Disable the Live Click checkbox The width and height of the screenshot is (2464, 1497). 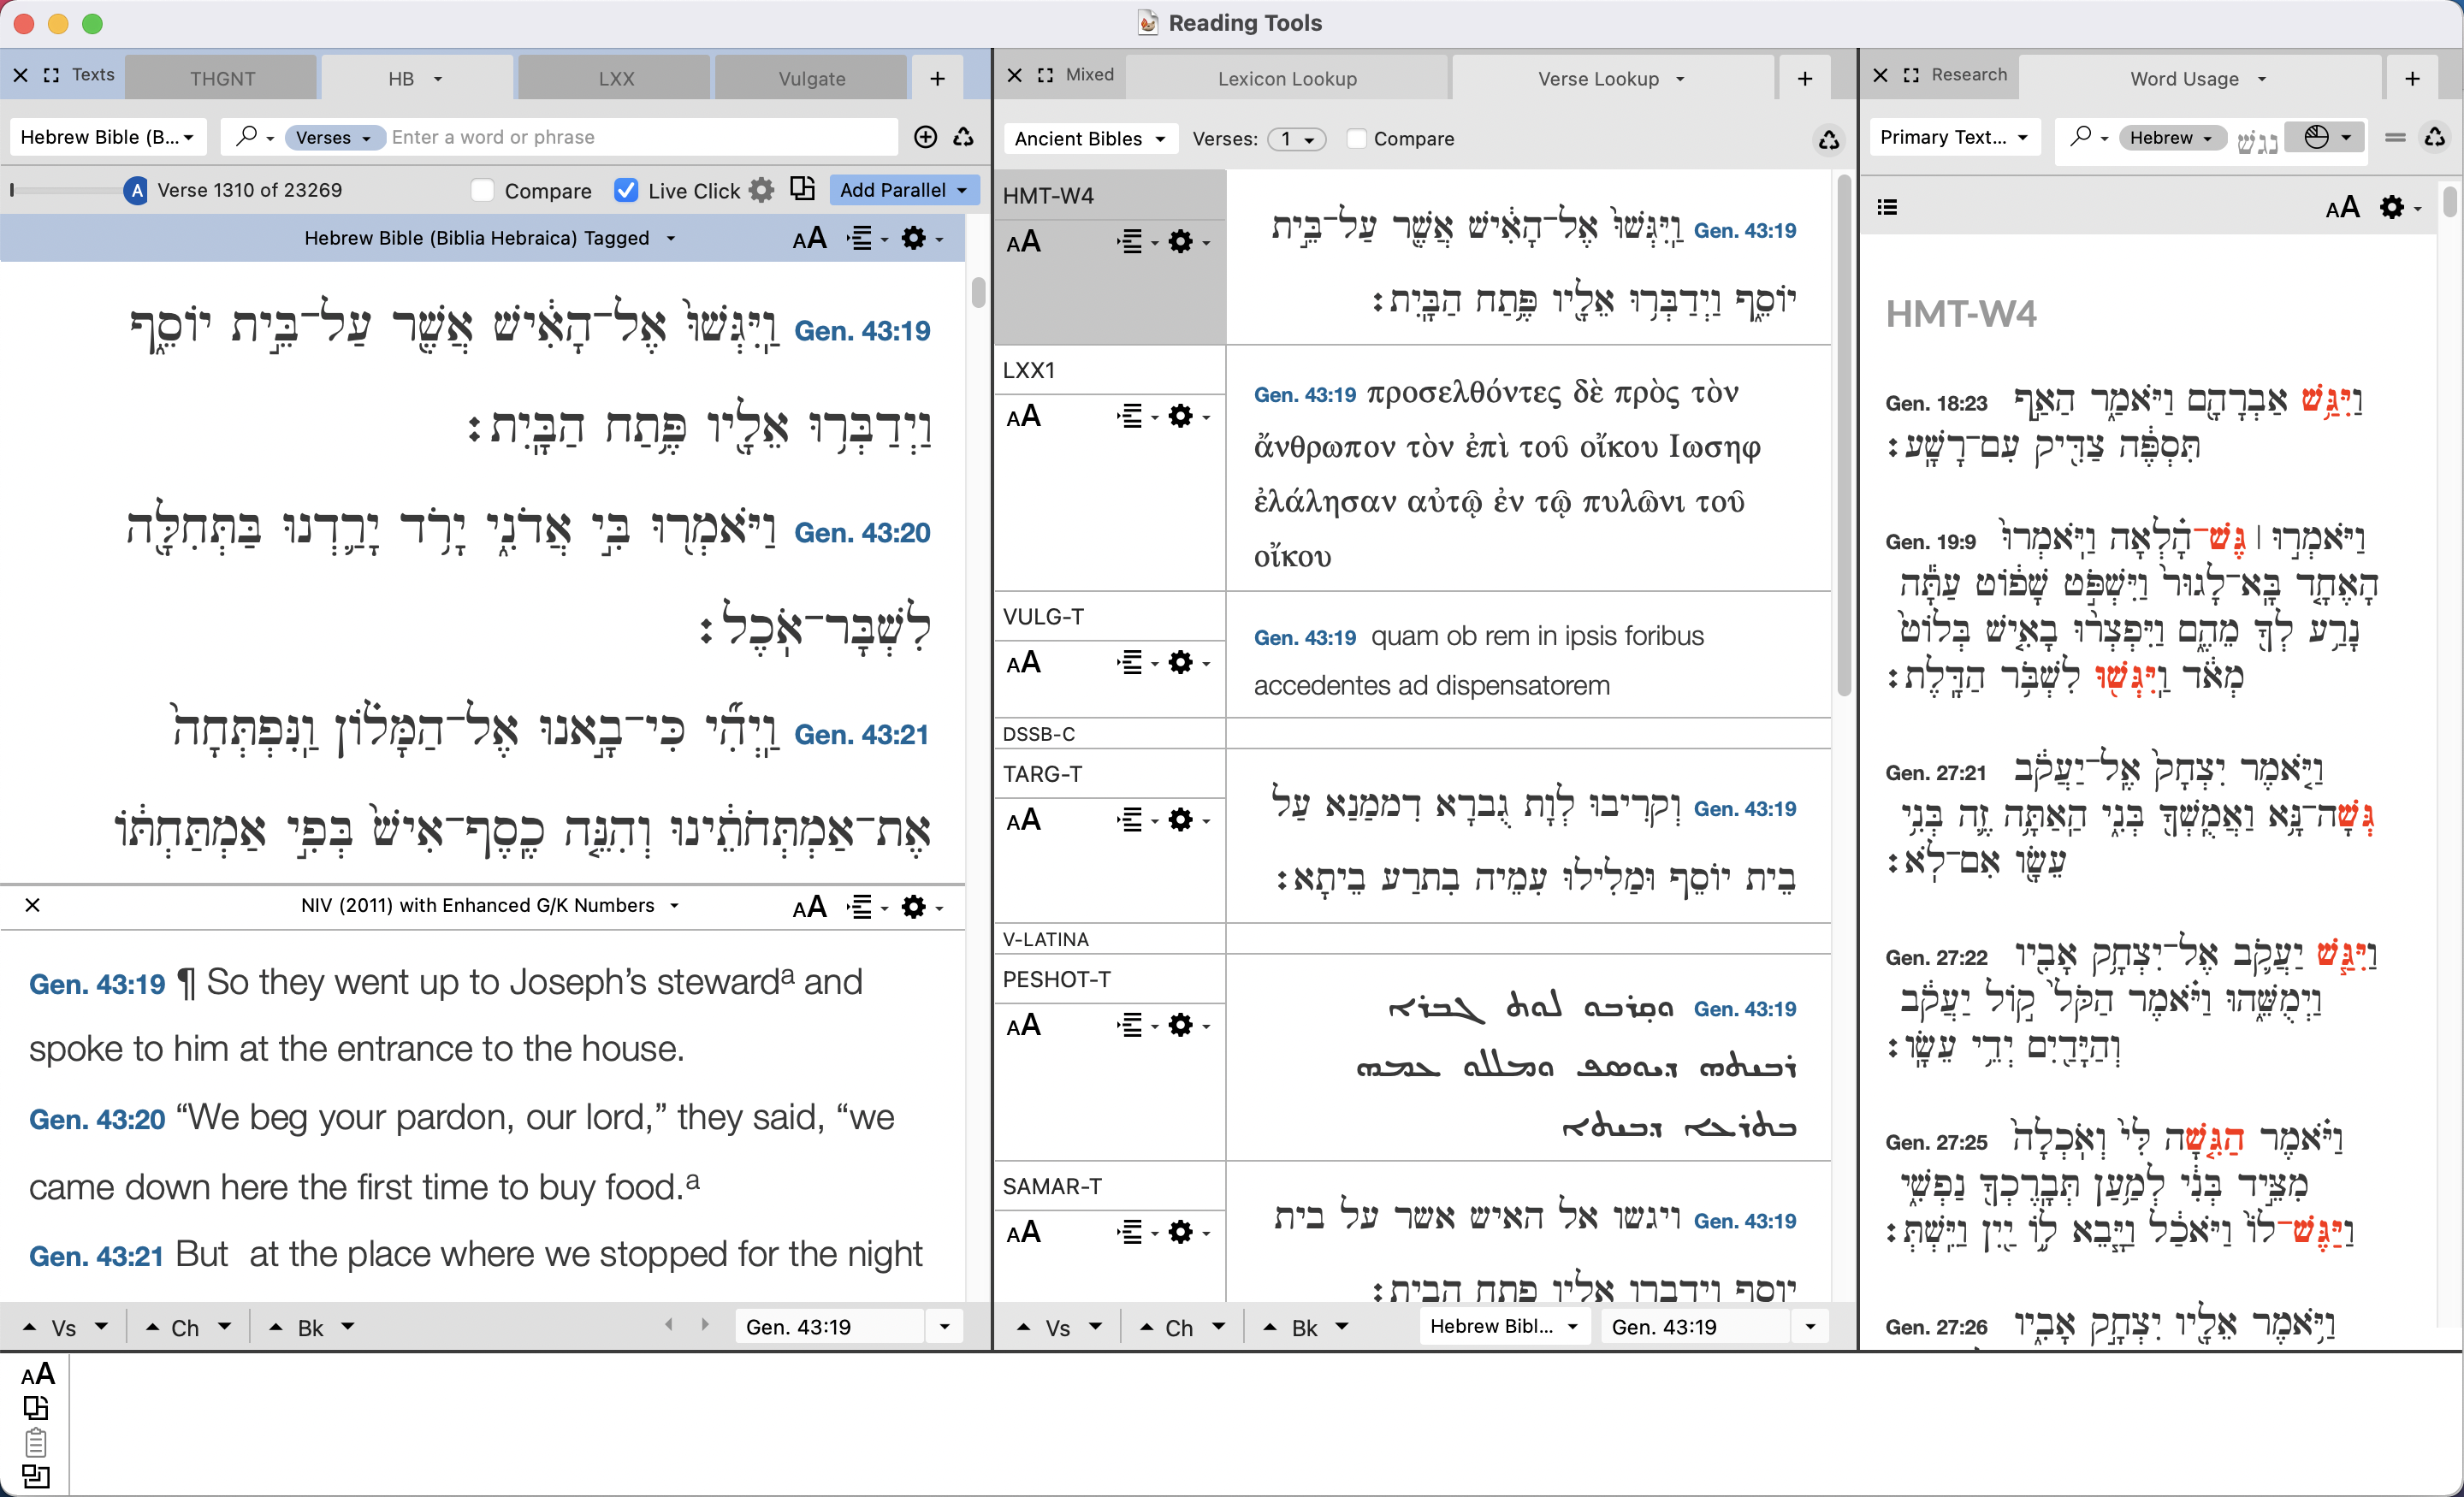pos(626,190)
